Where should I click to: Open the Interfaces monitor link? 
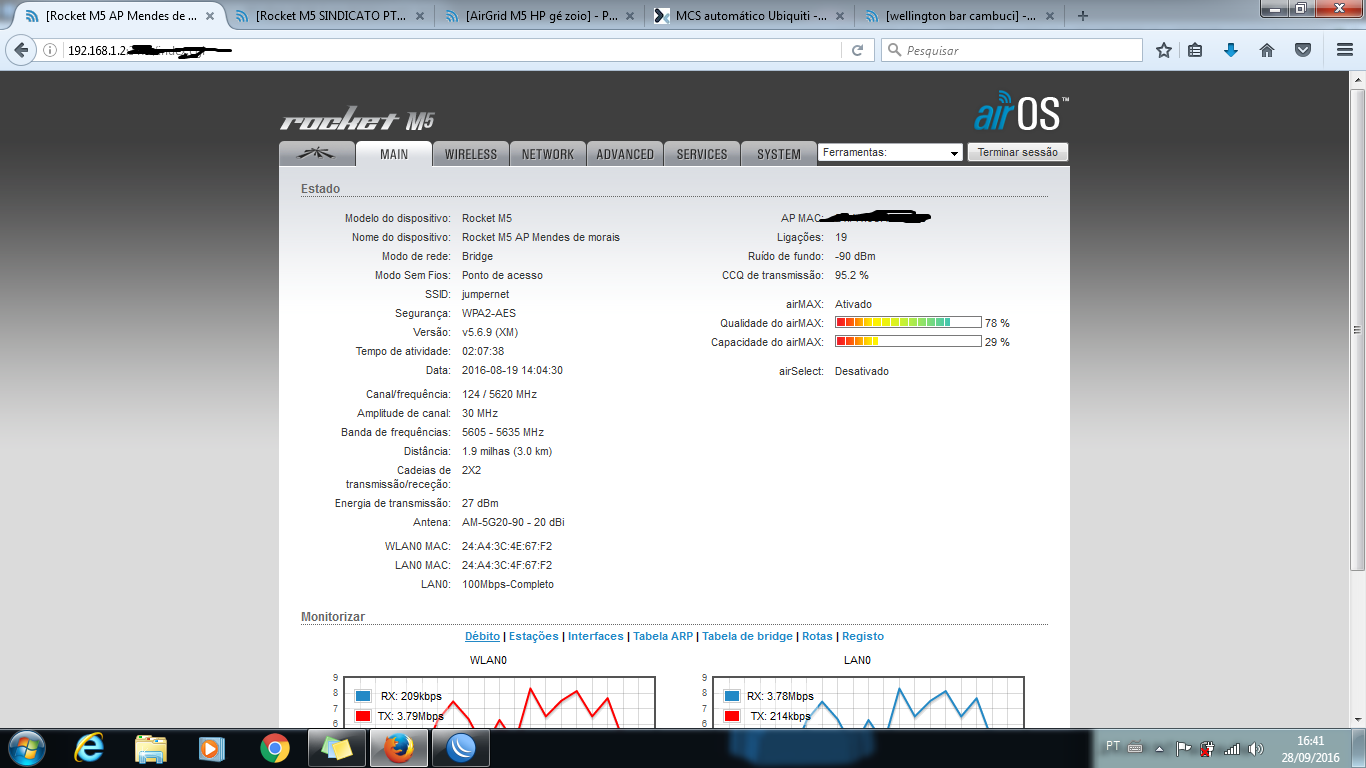[596, 636]
